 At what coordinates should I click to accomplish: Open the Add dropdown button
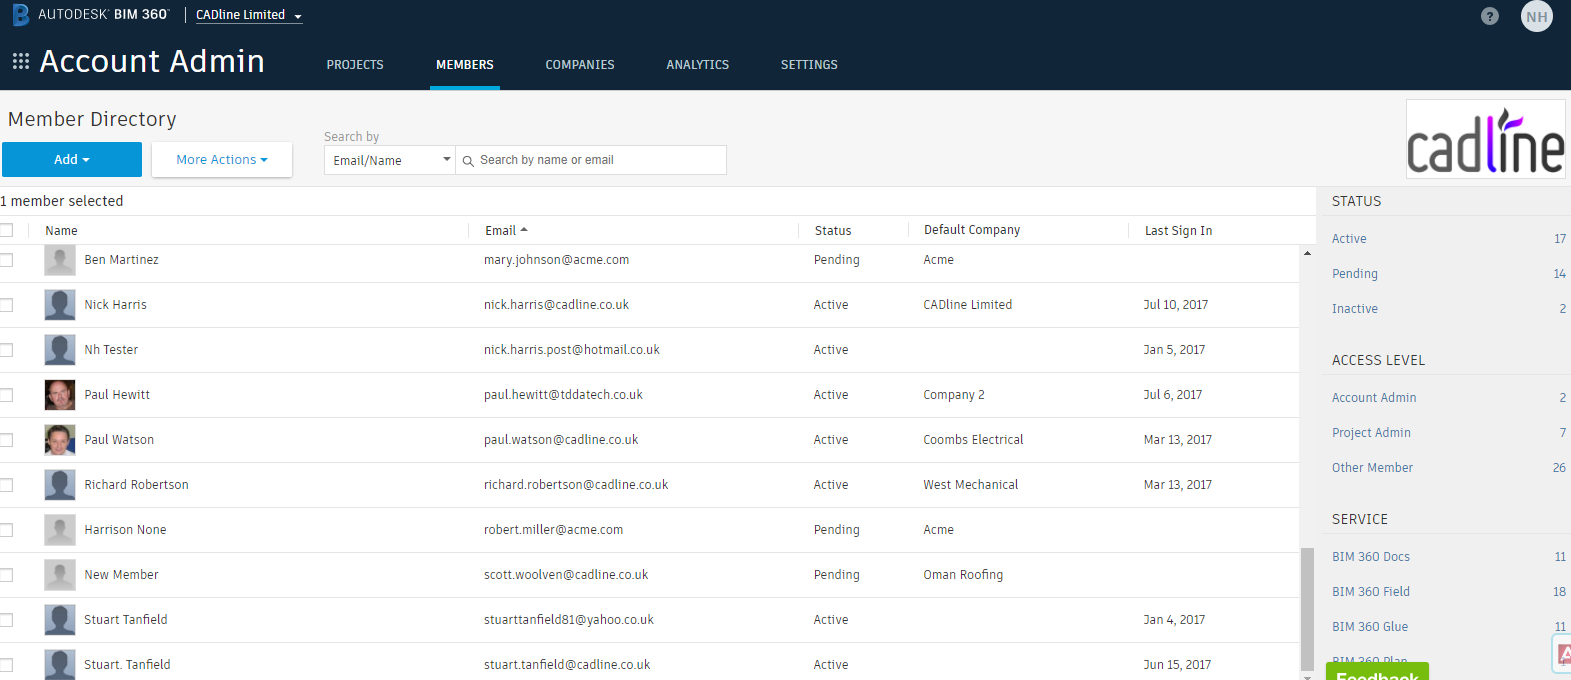72,160
